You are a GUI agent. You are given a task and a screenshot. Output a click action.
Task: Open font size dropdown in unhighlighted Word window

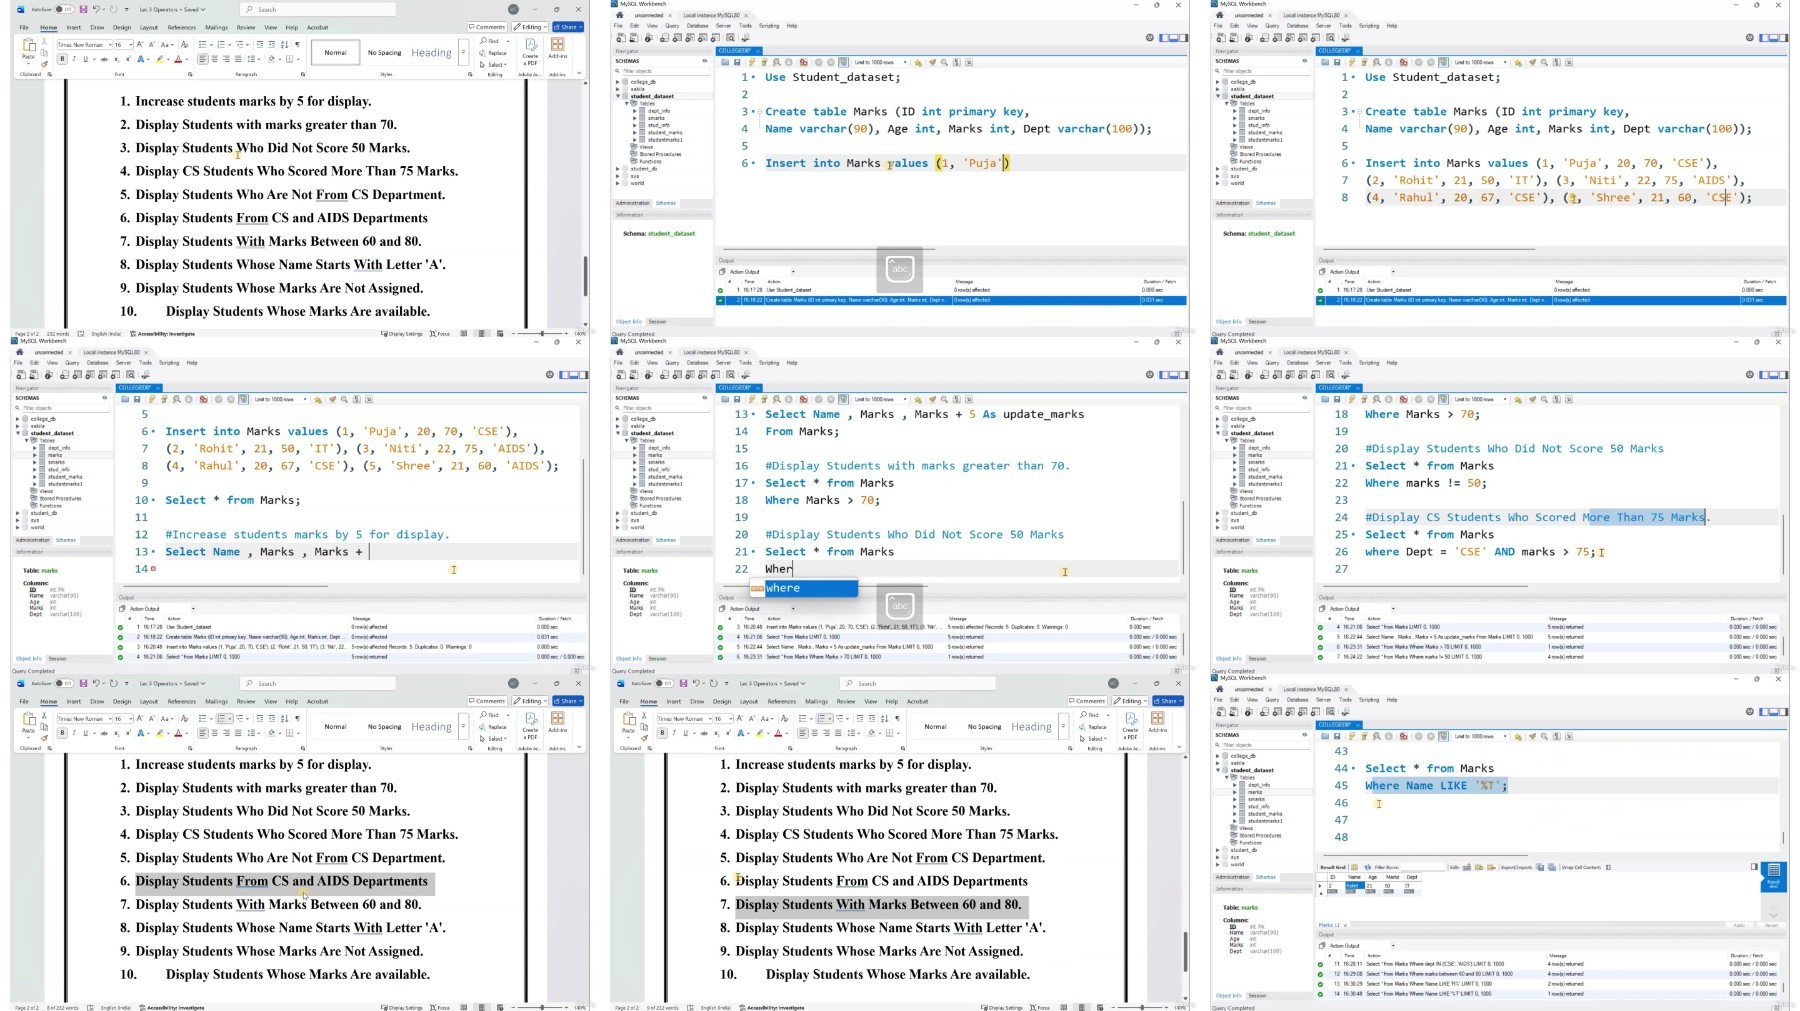click(x=130, y=45)
